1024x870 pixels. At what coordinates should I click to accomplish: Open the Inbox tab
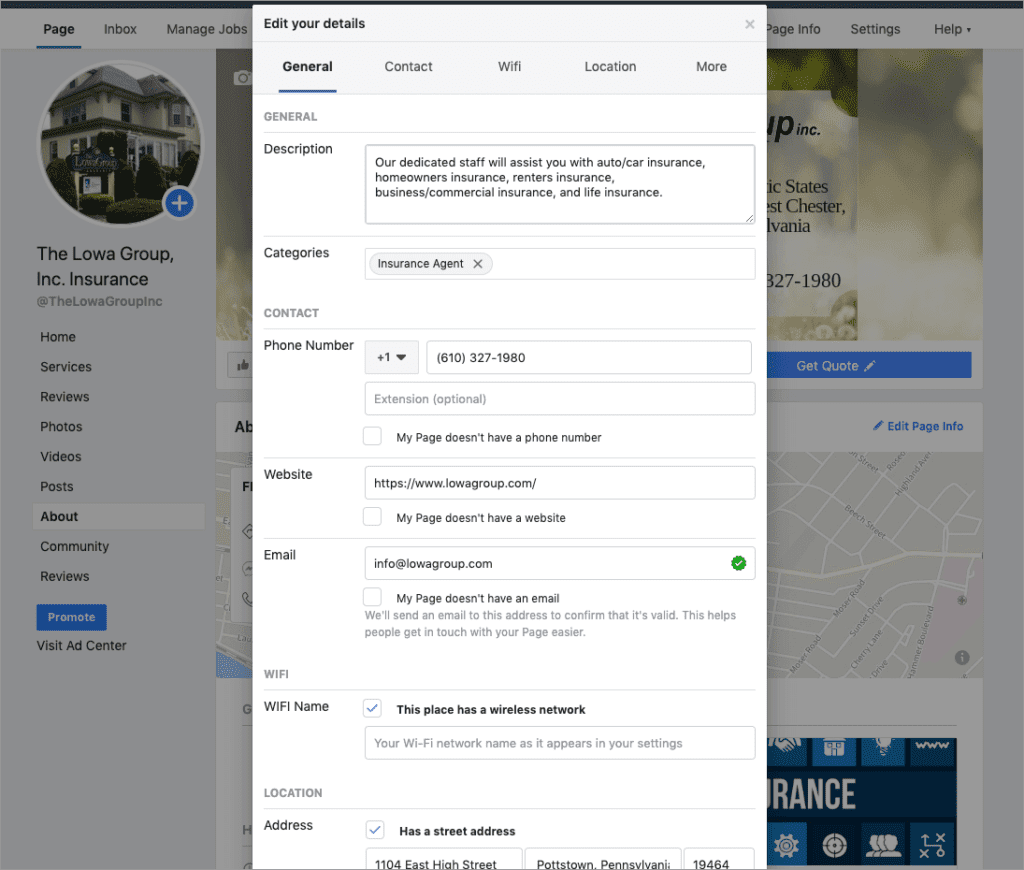tap(120, 29)
